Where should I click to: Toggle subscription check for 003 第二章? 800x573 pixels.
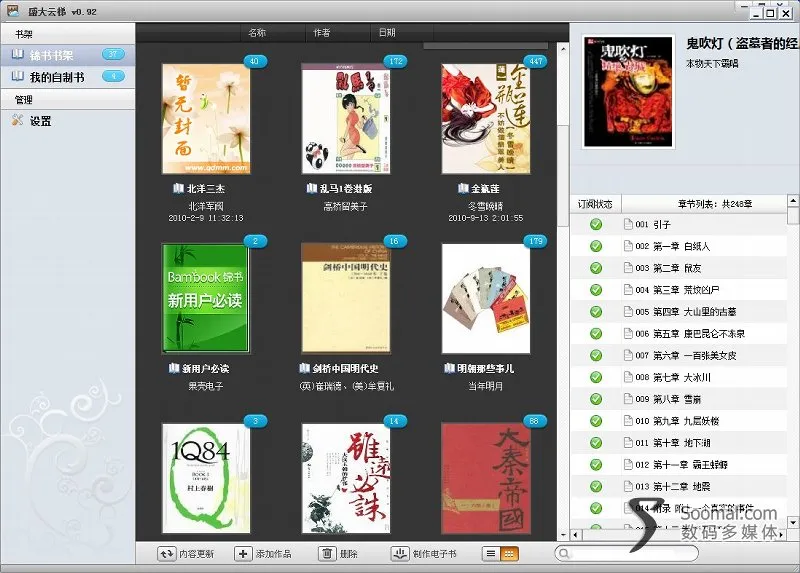tap(596, 268)
